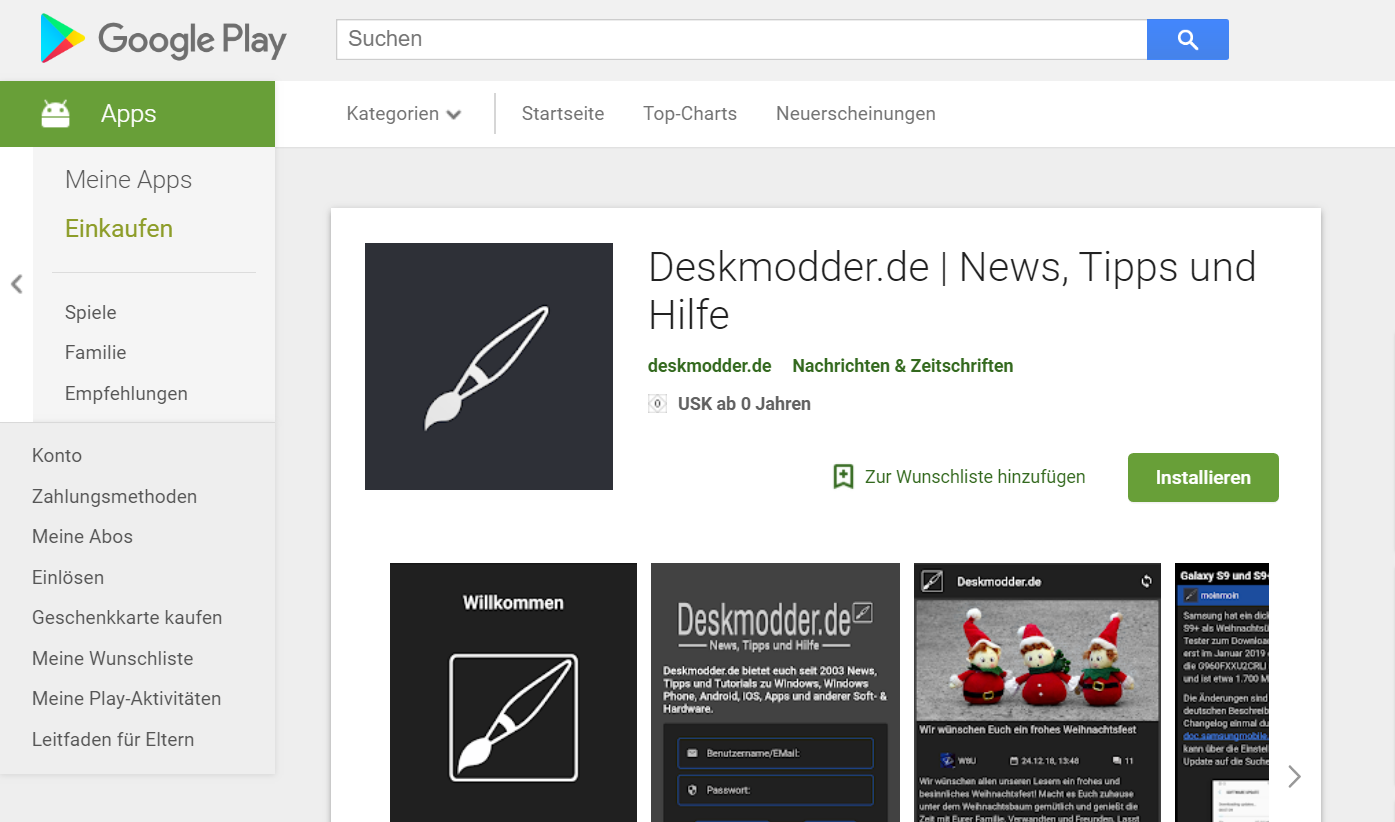Click the app title Deskmodder.de | News, Tipps und Hilfe

tap(952, 291)
